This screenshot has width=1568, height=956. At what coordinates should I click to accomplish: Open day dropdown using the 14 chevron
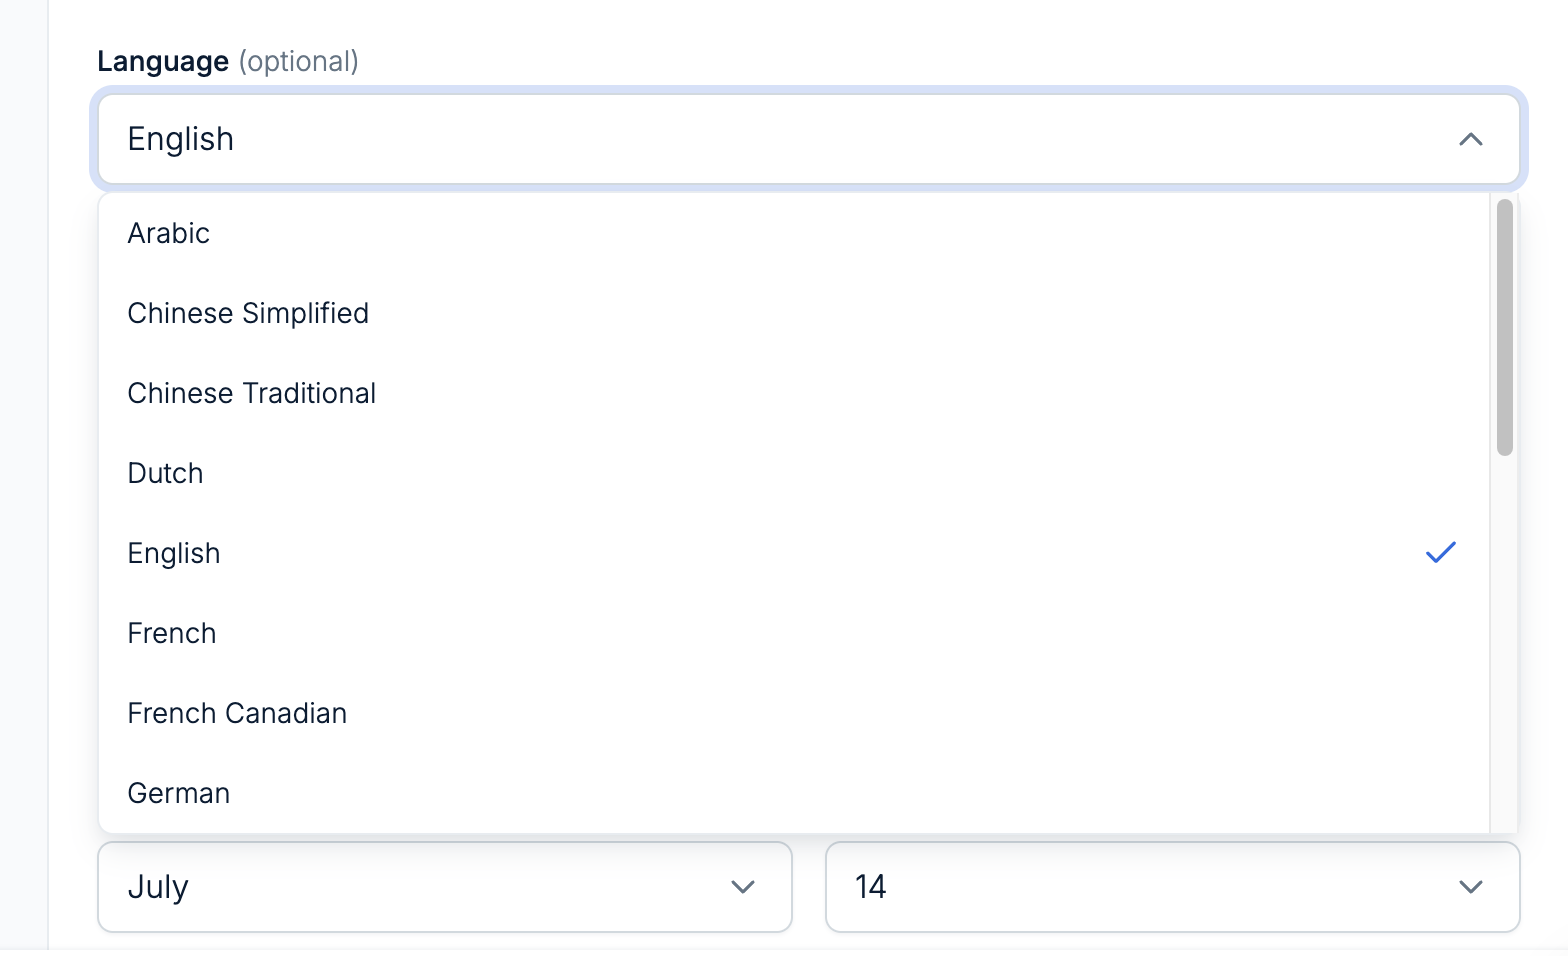[1470, 887]
